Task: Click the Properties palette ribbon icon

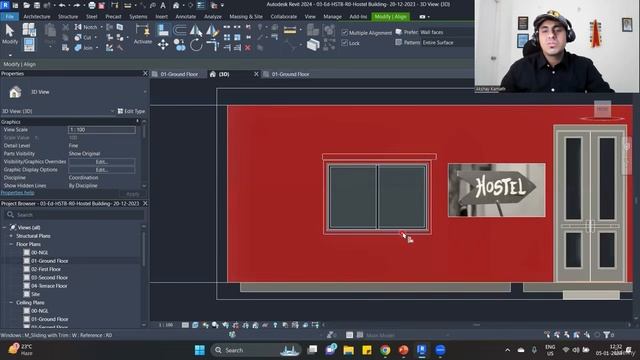Action: [29, 44]
